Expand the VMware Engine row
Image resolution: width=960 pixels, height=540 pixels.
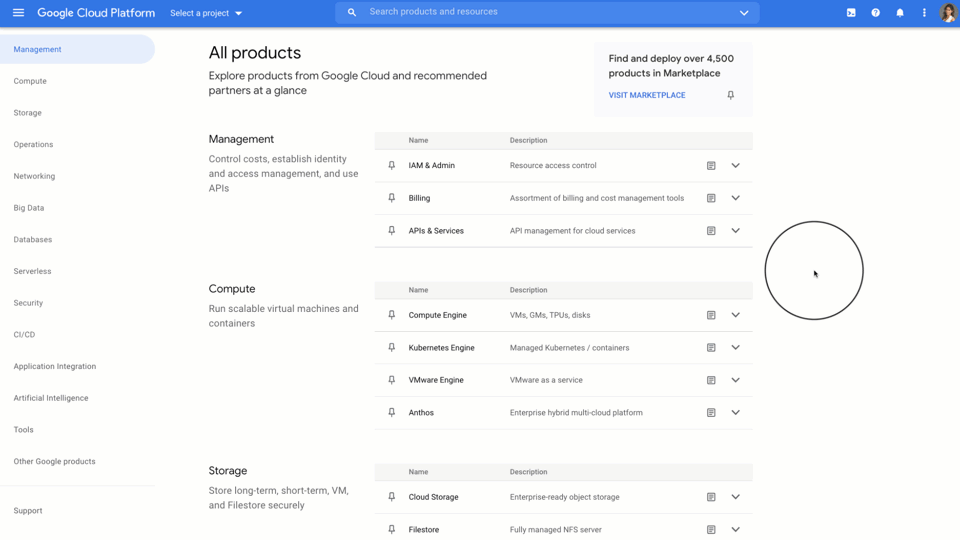tap(735, 380)
